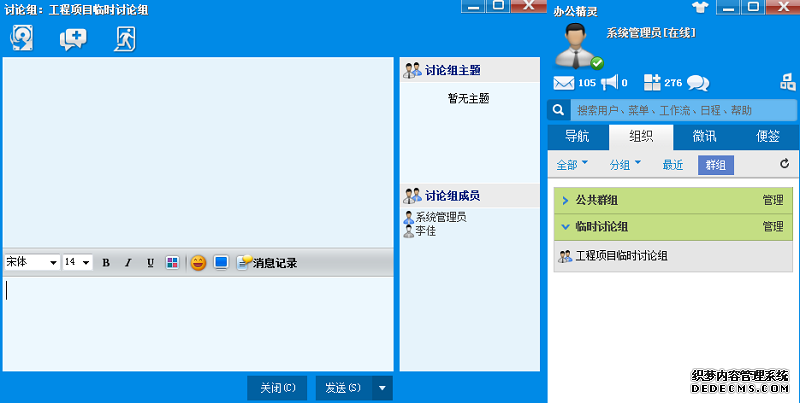This screenshot has height=403, width=800.
Task: Open the send options dropdown arrow
Action: (383, 388)
